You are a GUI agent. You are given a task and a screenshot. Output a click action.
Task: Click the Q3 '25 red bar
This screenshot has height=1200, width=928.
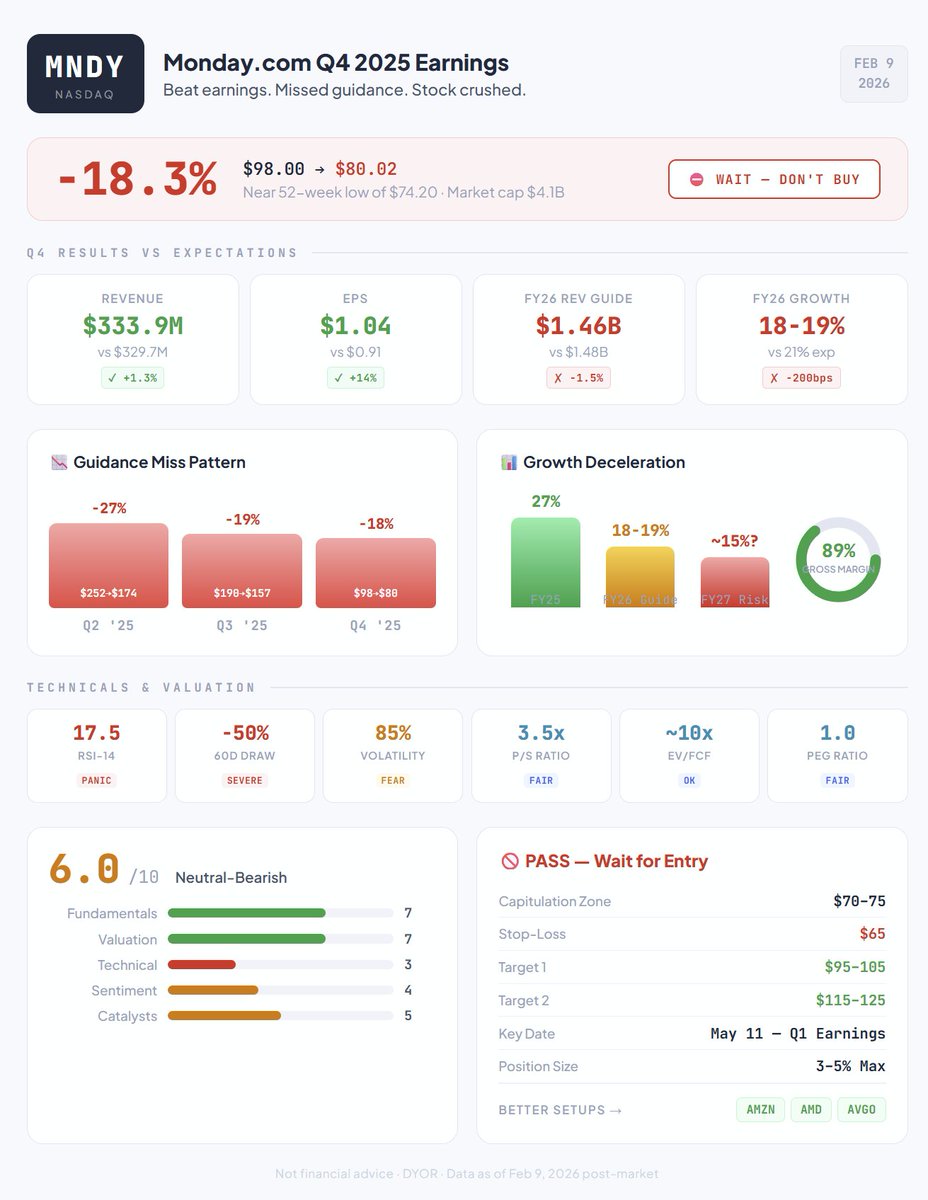click(x=242, y=571)
